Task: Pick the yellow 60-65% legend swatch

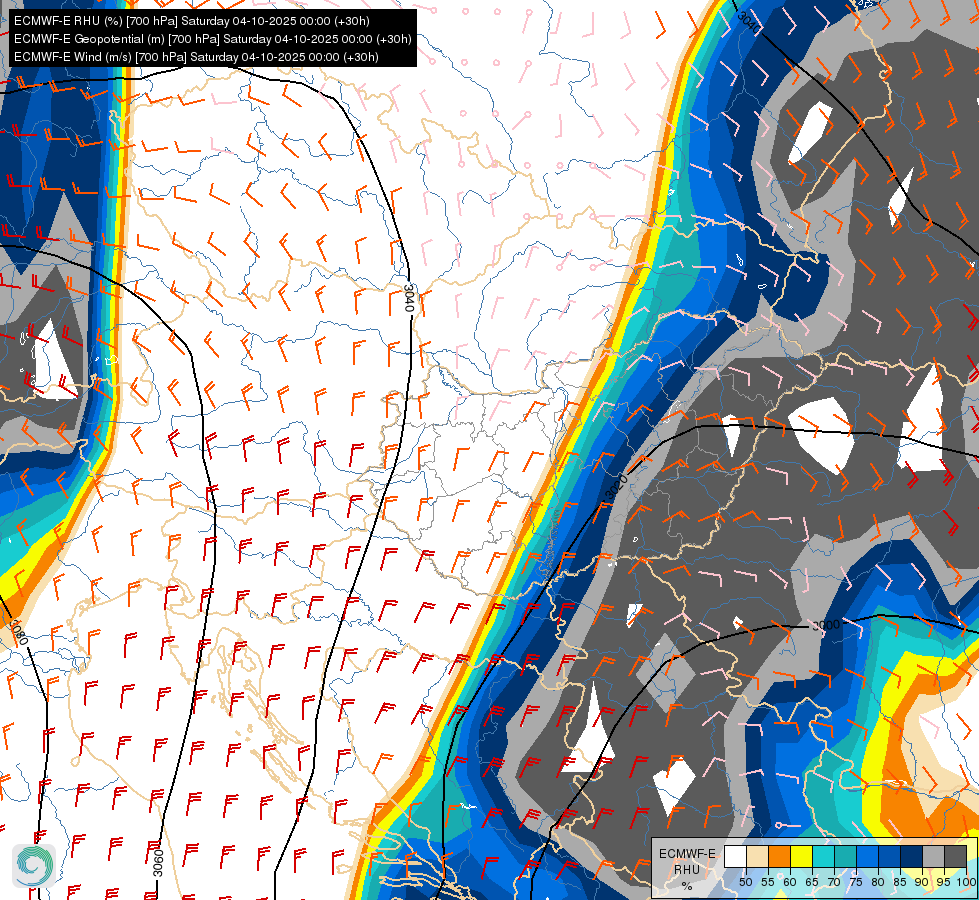Action: coord(801,856)
